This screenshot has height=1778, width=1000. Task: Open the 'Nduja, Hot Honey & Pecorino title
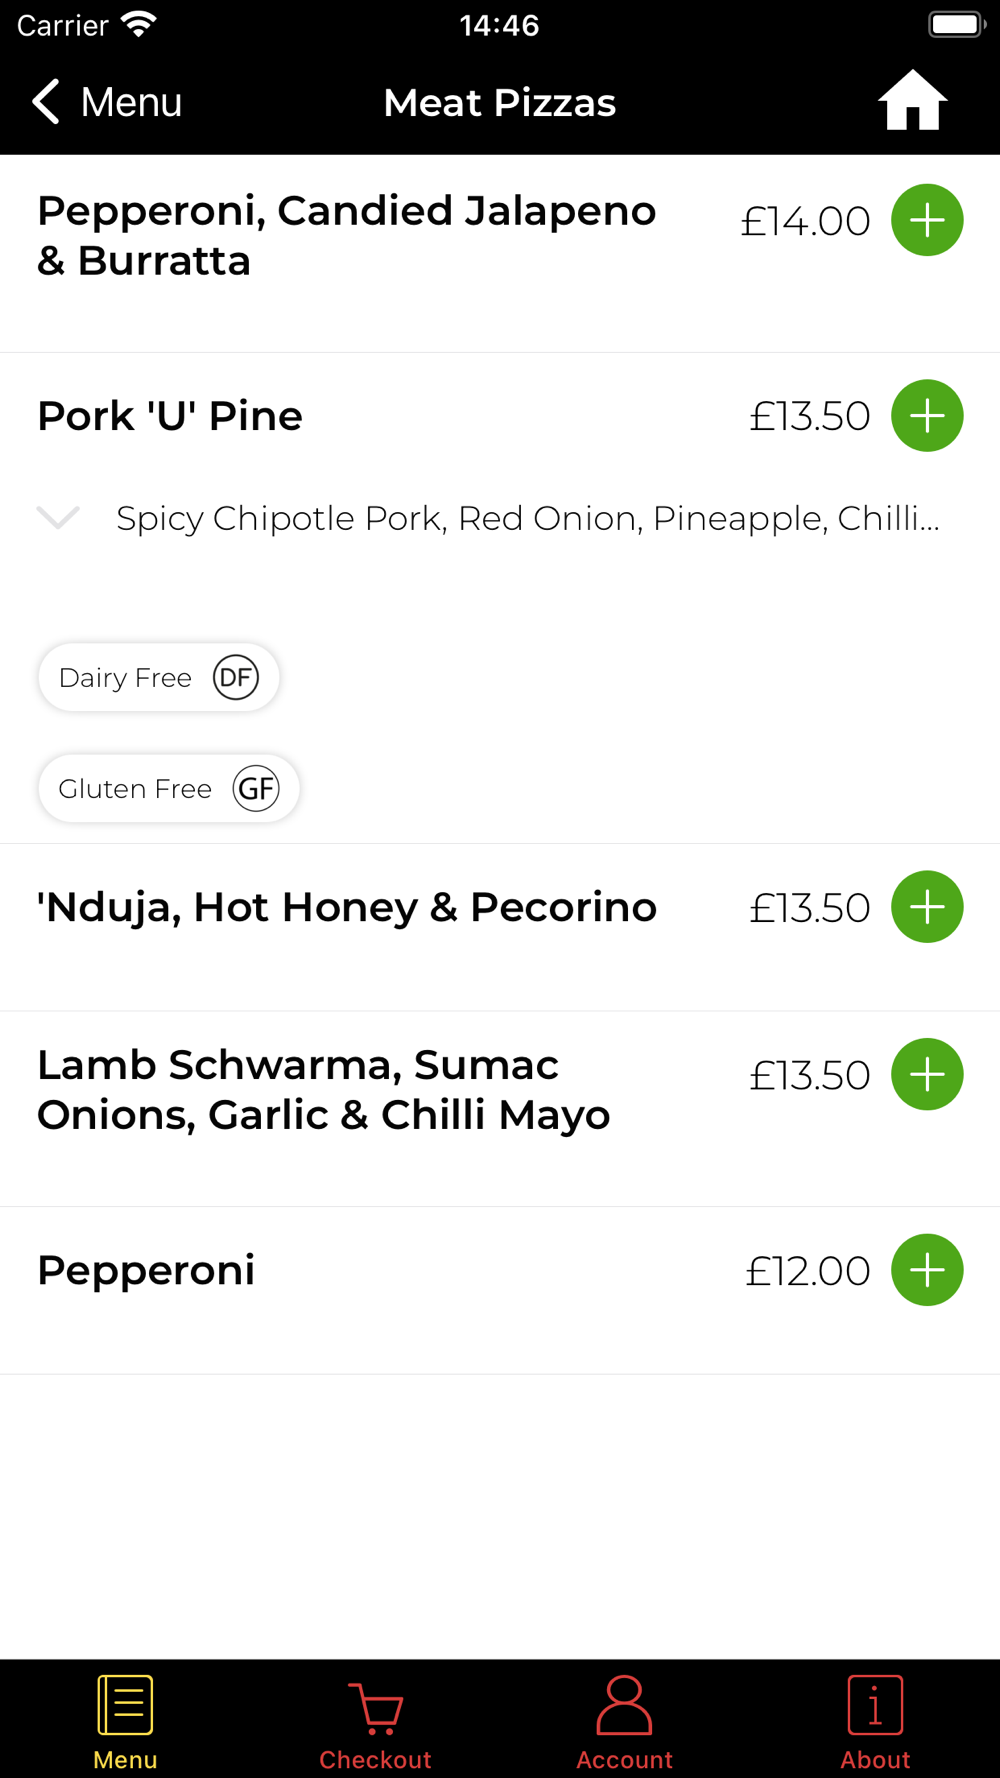coord(347,907)
